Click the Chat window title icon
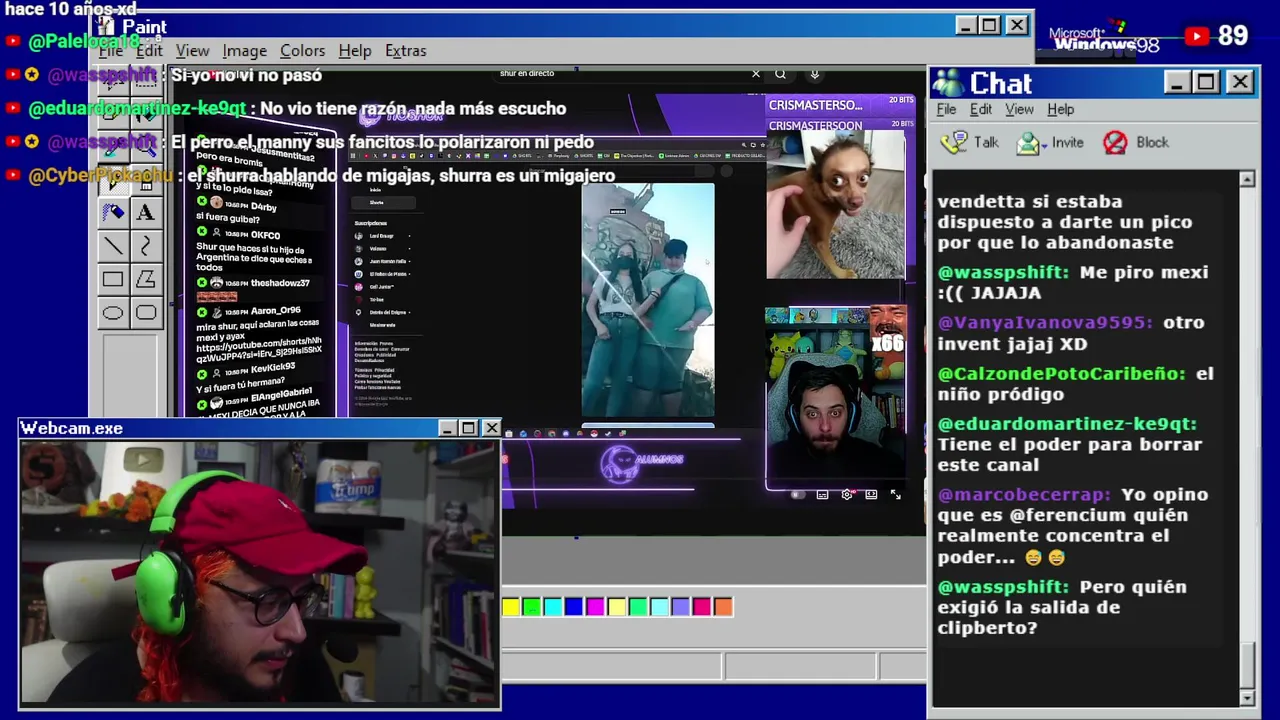The height and width of the screenshot is (720, 1280). point(947,83)
